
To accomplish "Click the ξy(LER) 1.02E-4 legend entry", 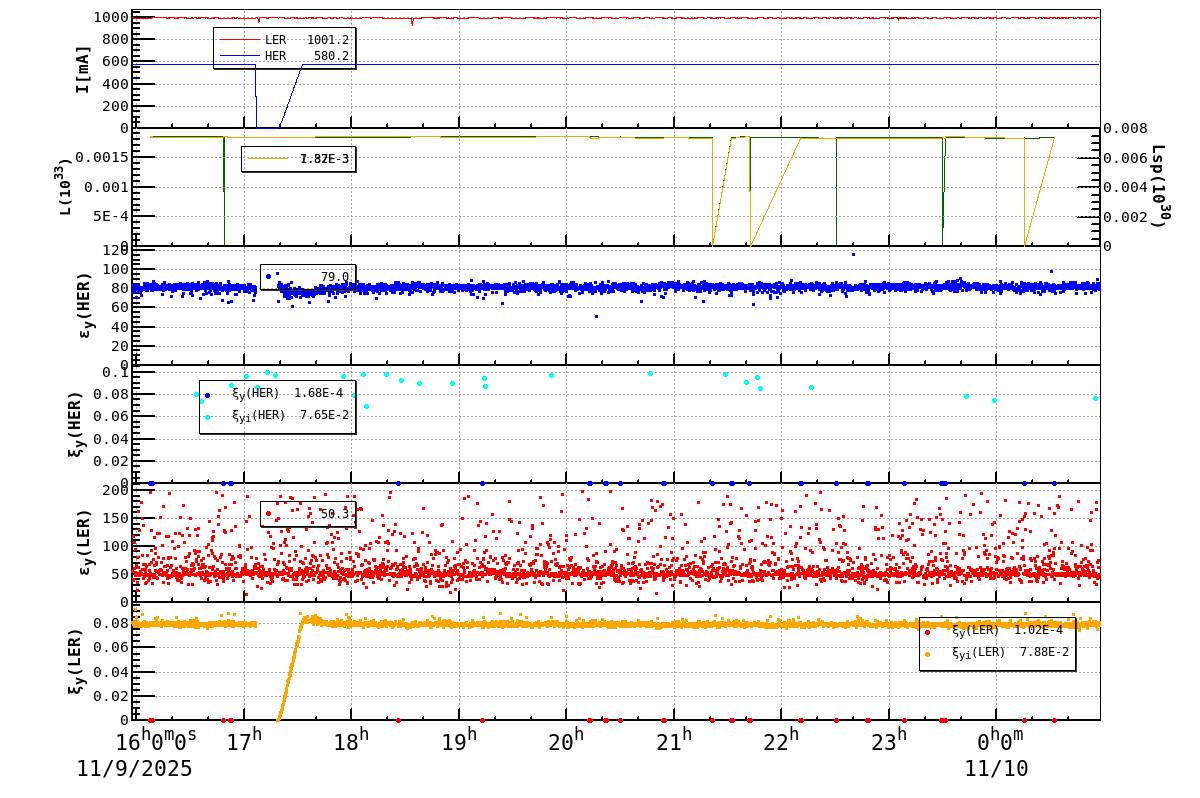I will click(996, 630).
